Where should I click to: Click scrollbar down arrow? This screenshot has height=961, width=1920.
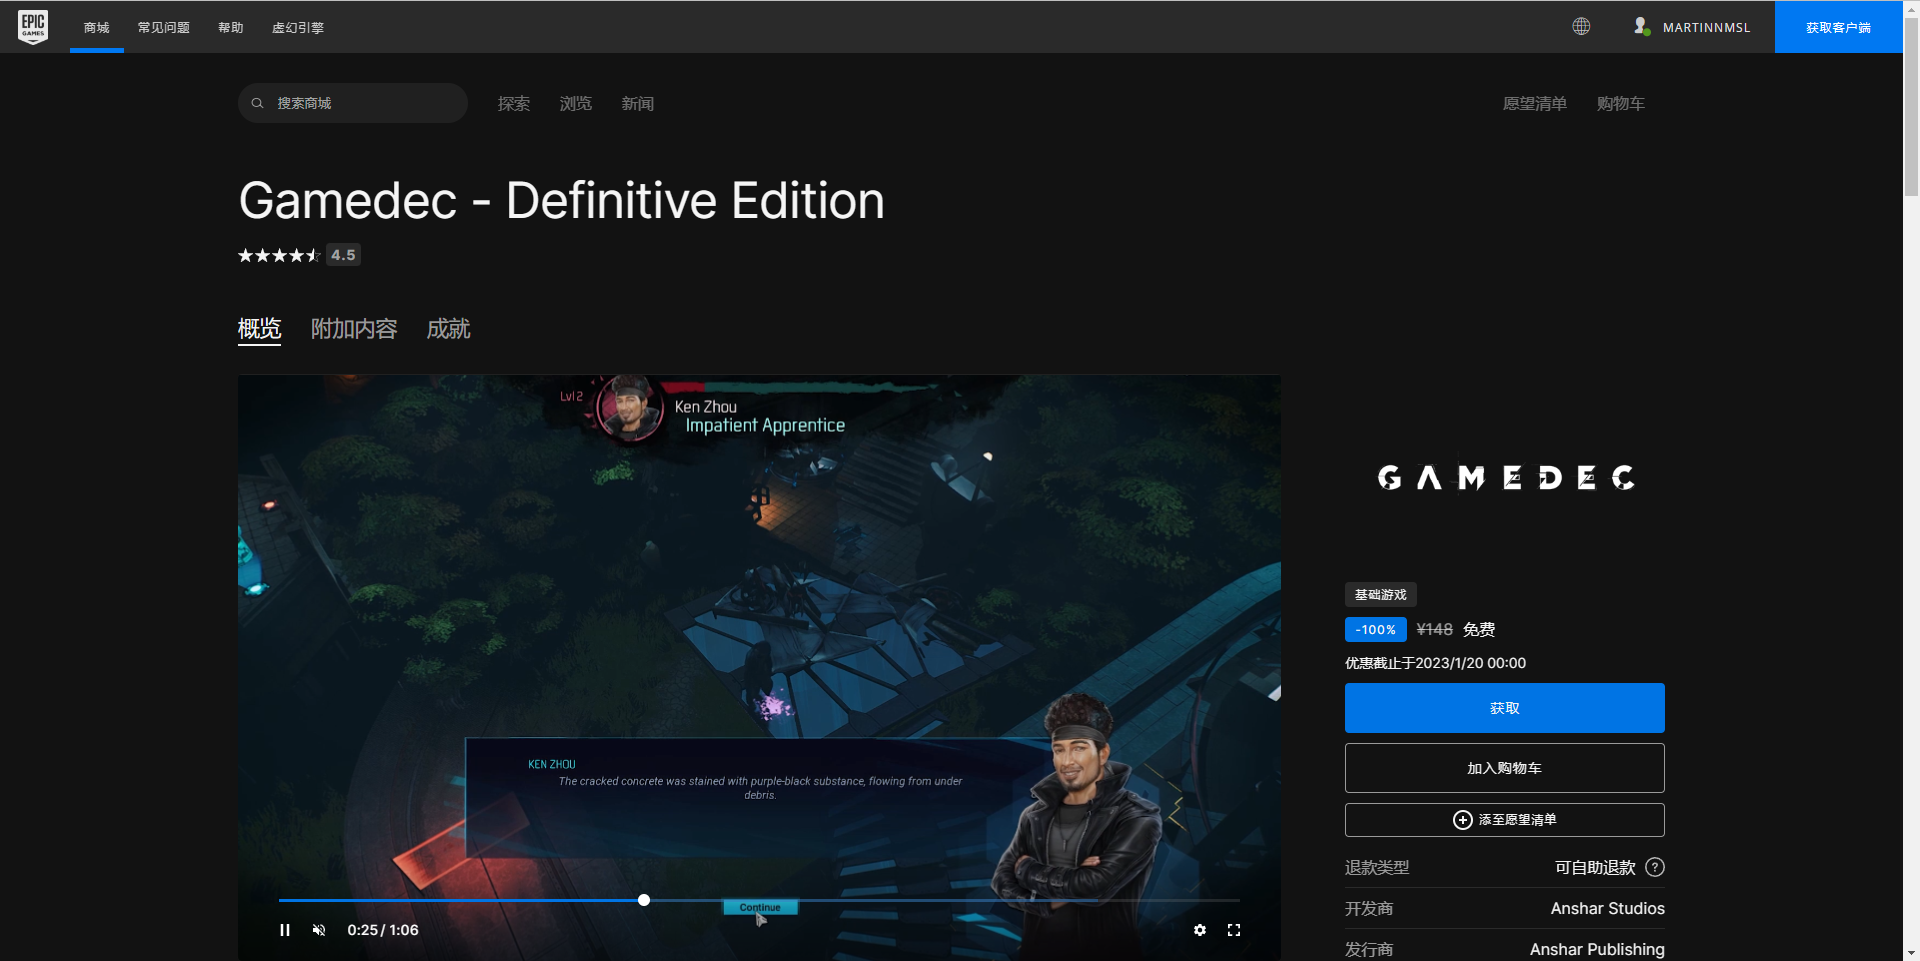[1911, 953]
